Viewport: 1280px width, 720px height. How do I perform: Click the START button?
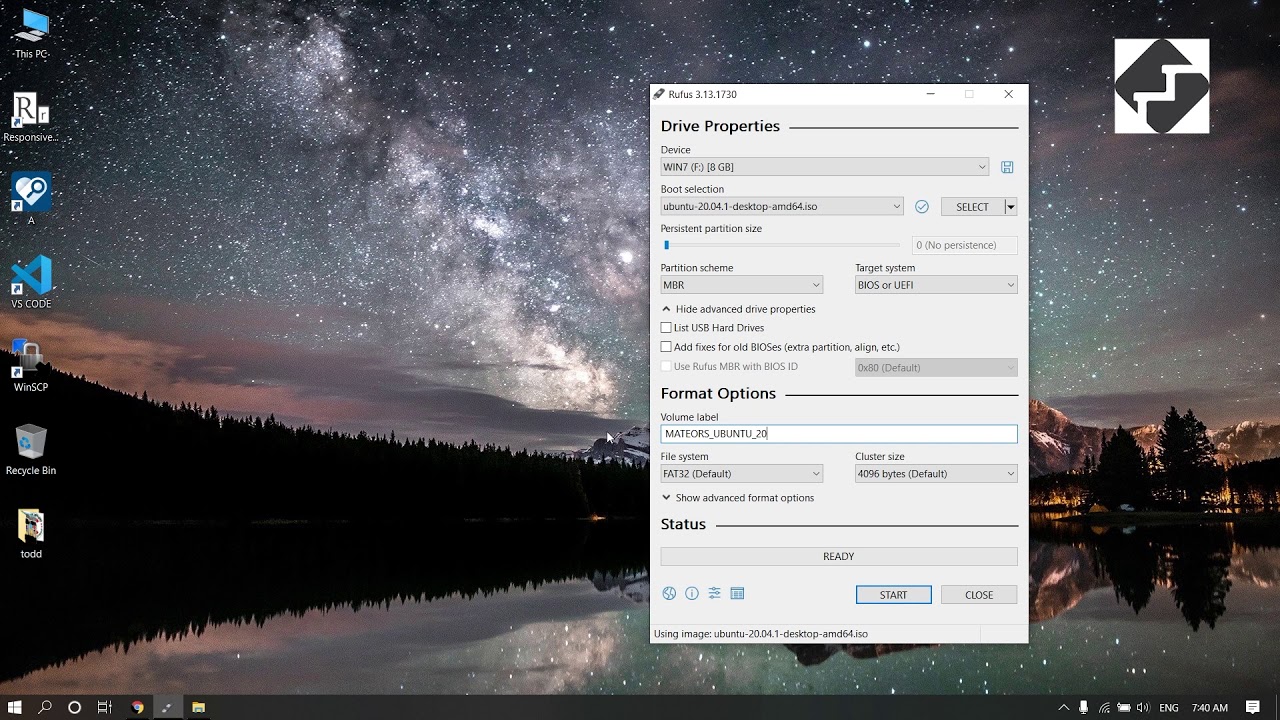(893, 595)
